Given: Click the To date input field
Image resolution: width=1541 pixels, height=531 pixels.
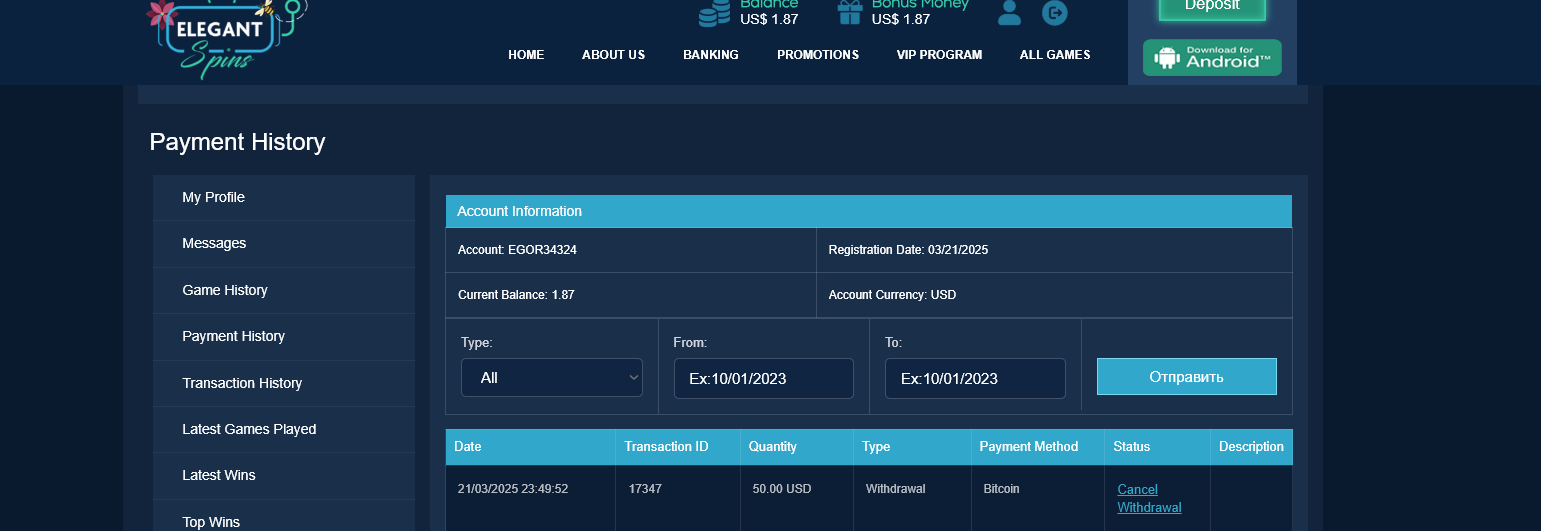Looking at the screenshot, I should (975, 379).
